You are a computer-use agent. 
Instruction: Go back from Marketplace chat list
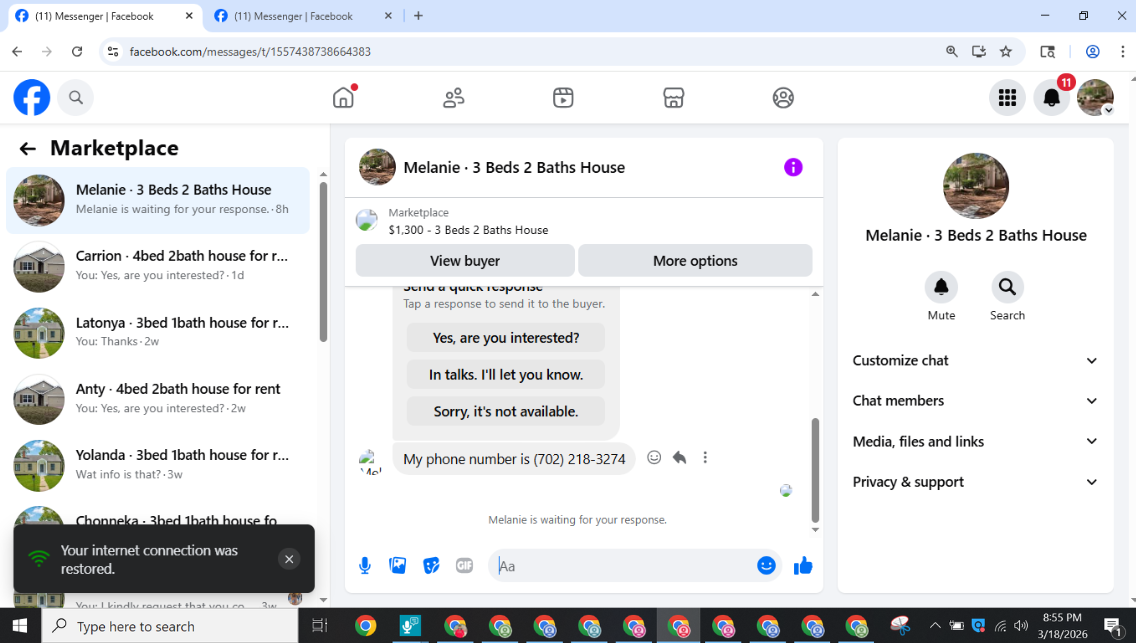click(28, 148)
